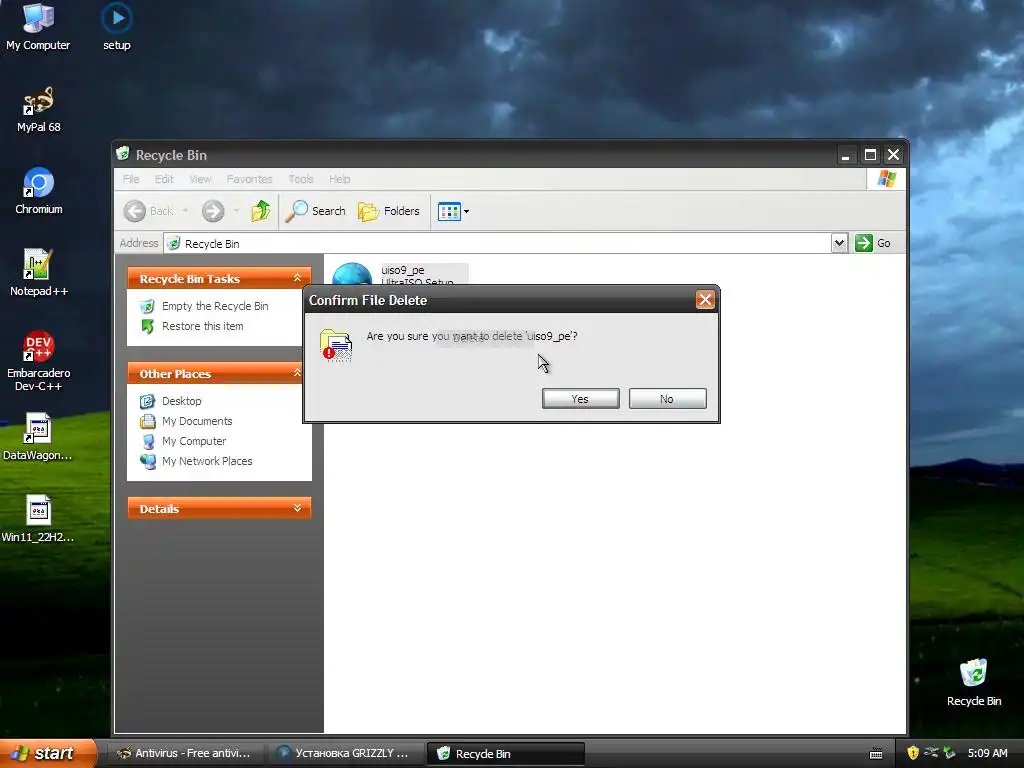Click the Forward navigation arrow

tap(213, 211)
